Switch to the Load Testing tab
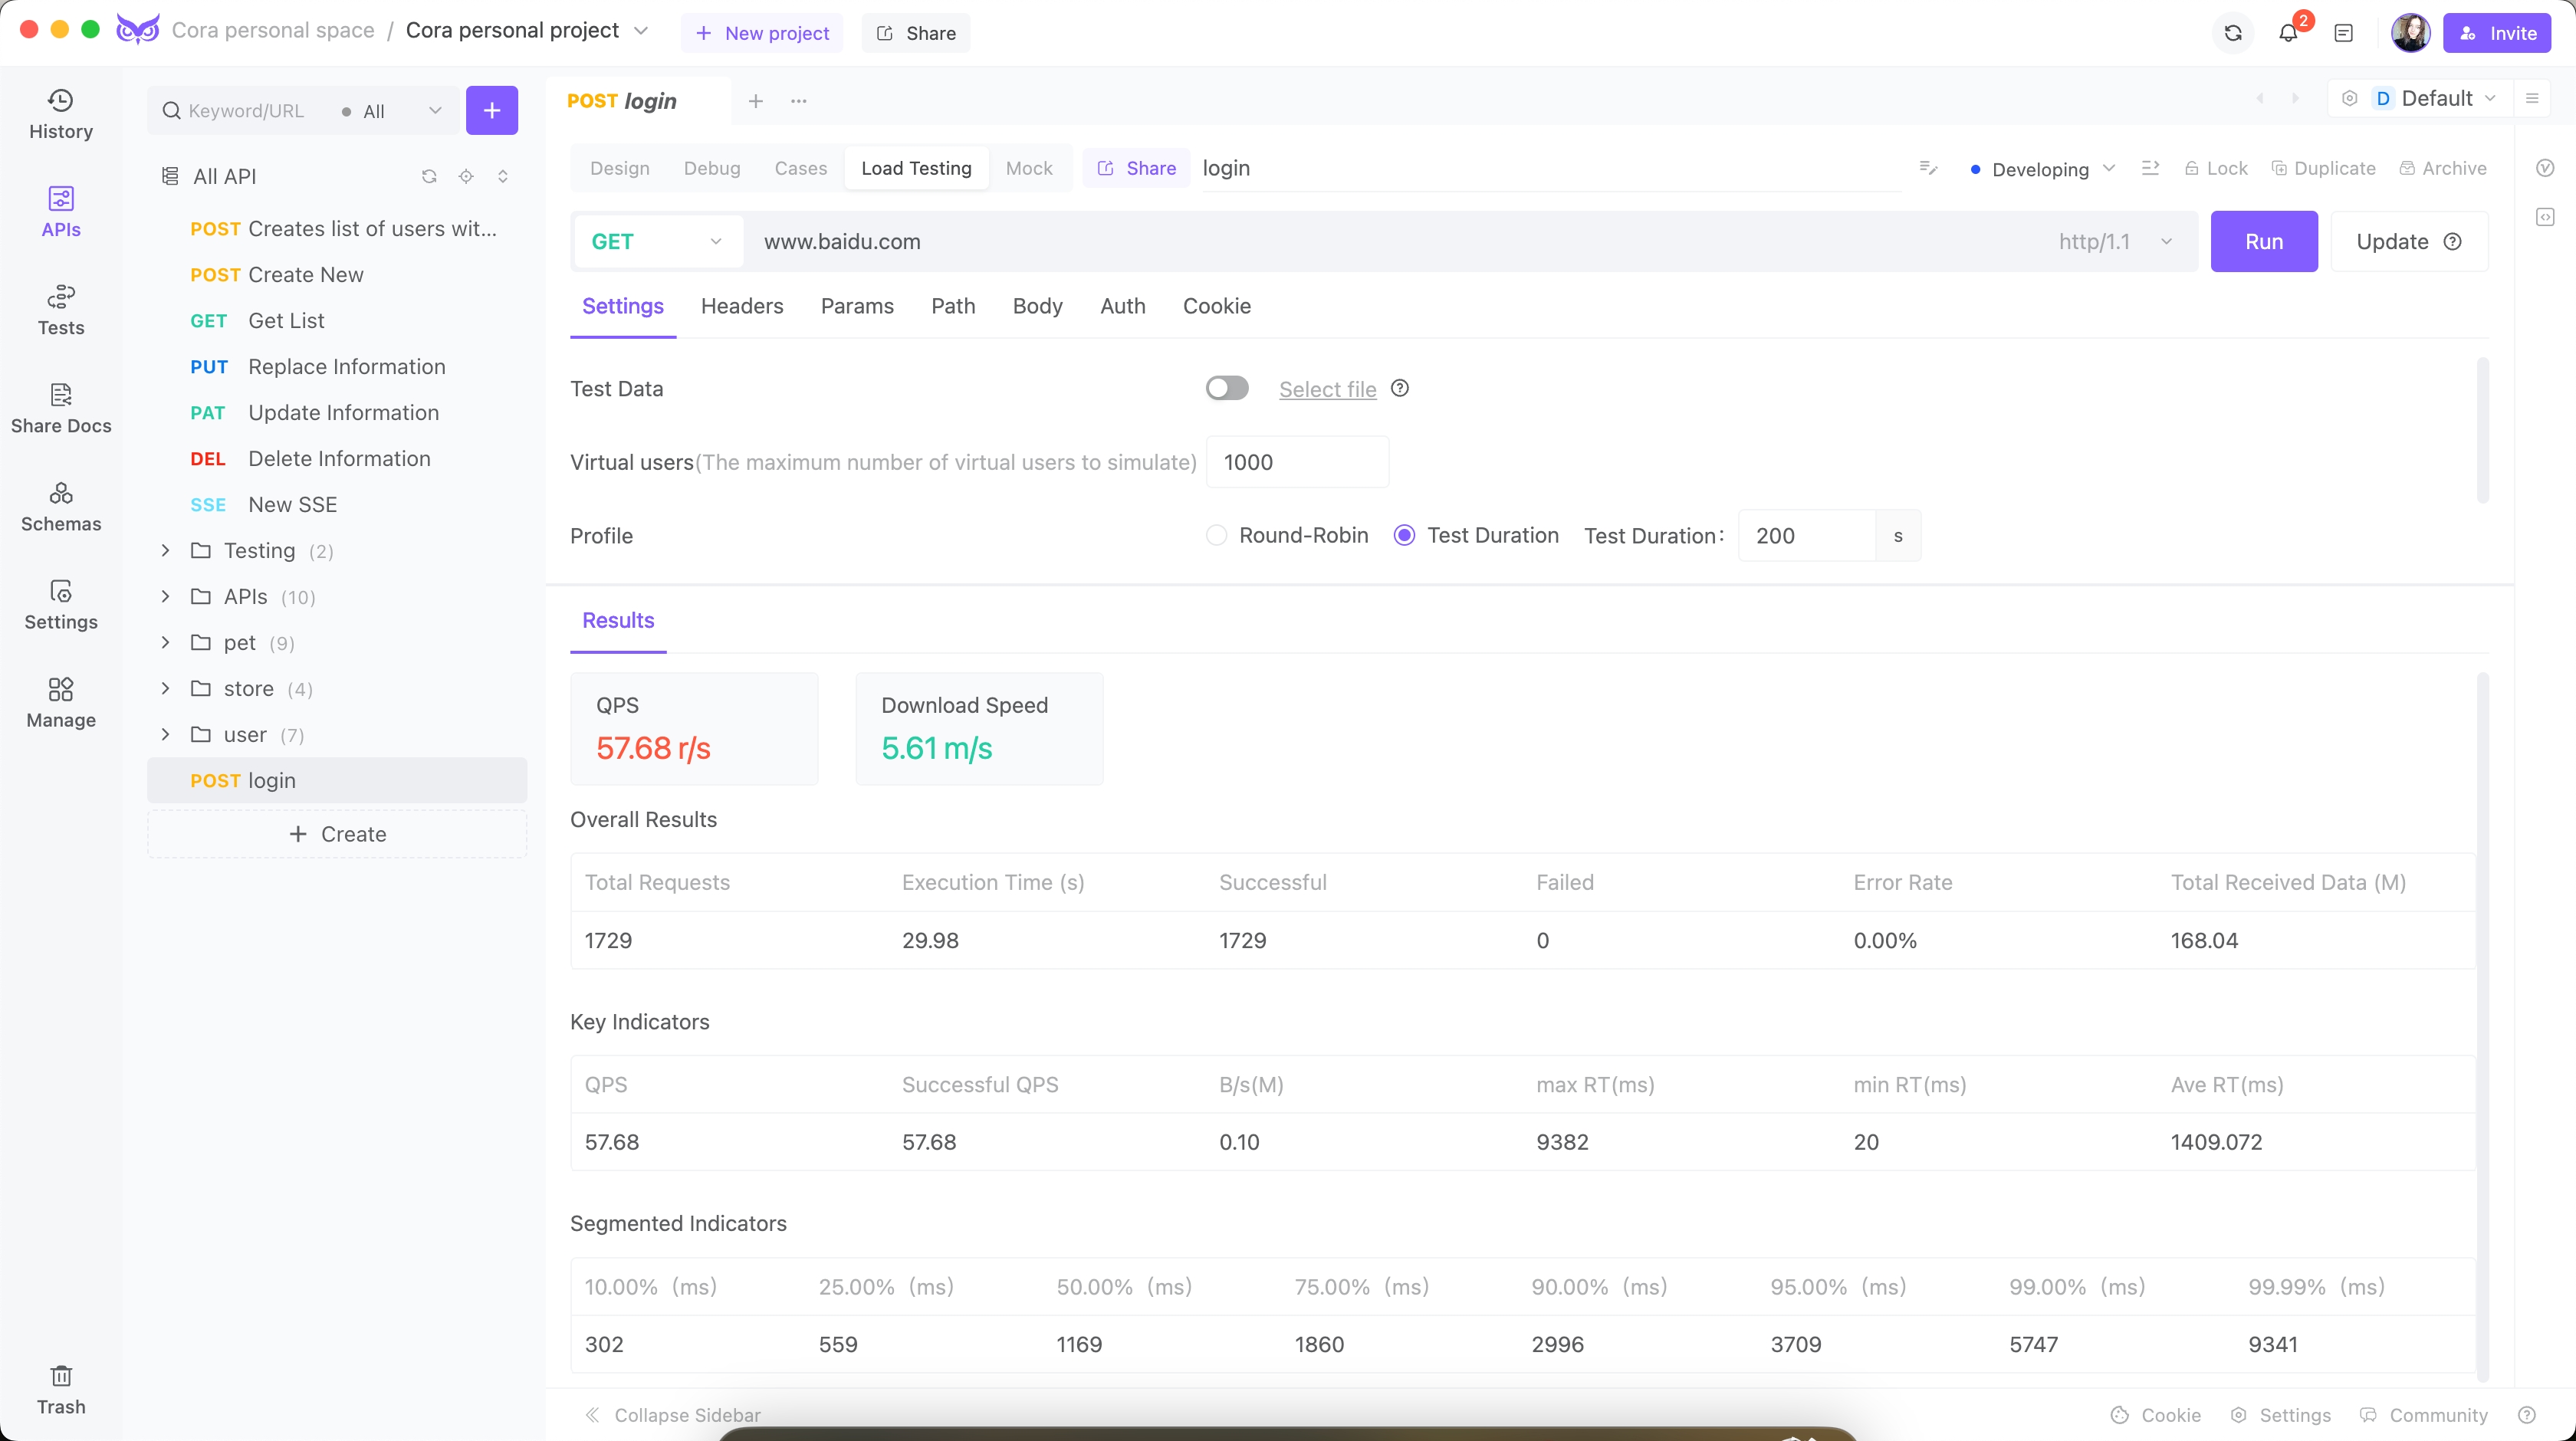2576x1441 pixels. pos(915,168)
